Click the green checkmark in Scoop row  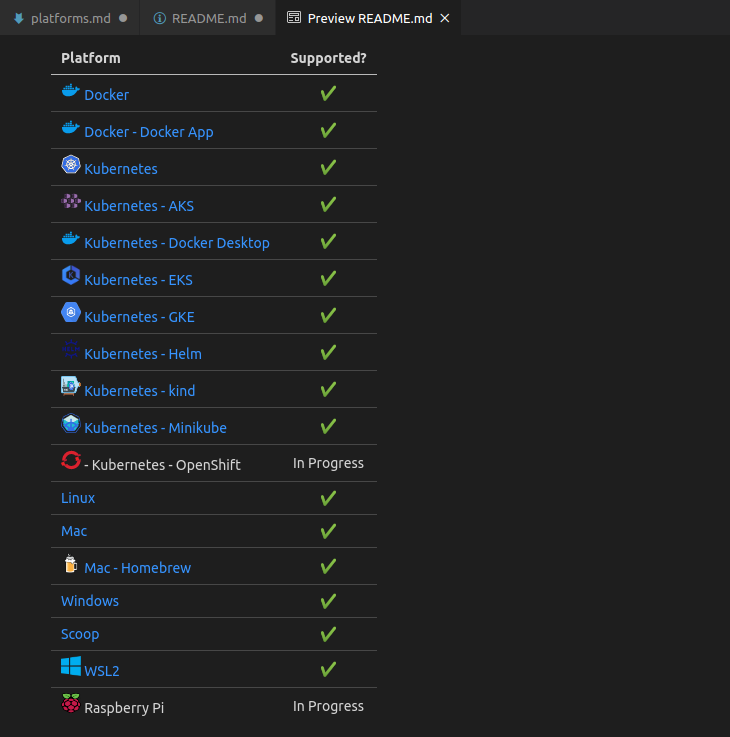coord(328,634)
